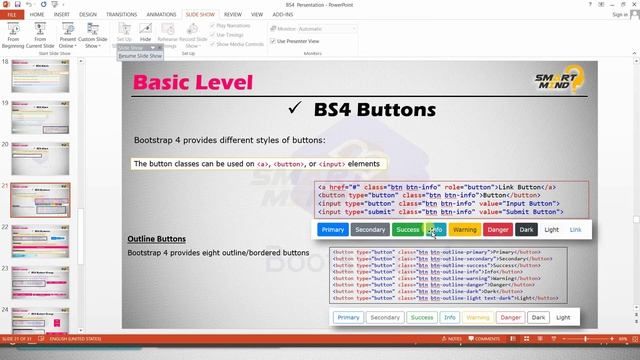
Task: Switch to the ANIMATIONS tab
Action: (161, 15)
